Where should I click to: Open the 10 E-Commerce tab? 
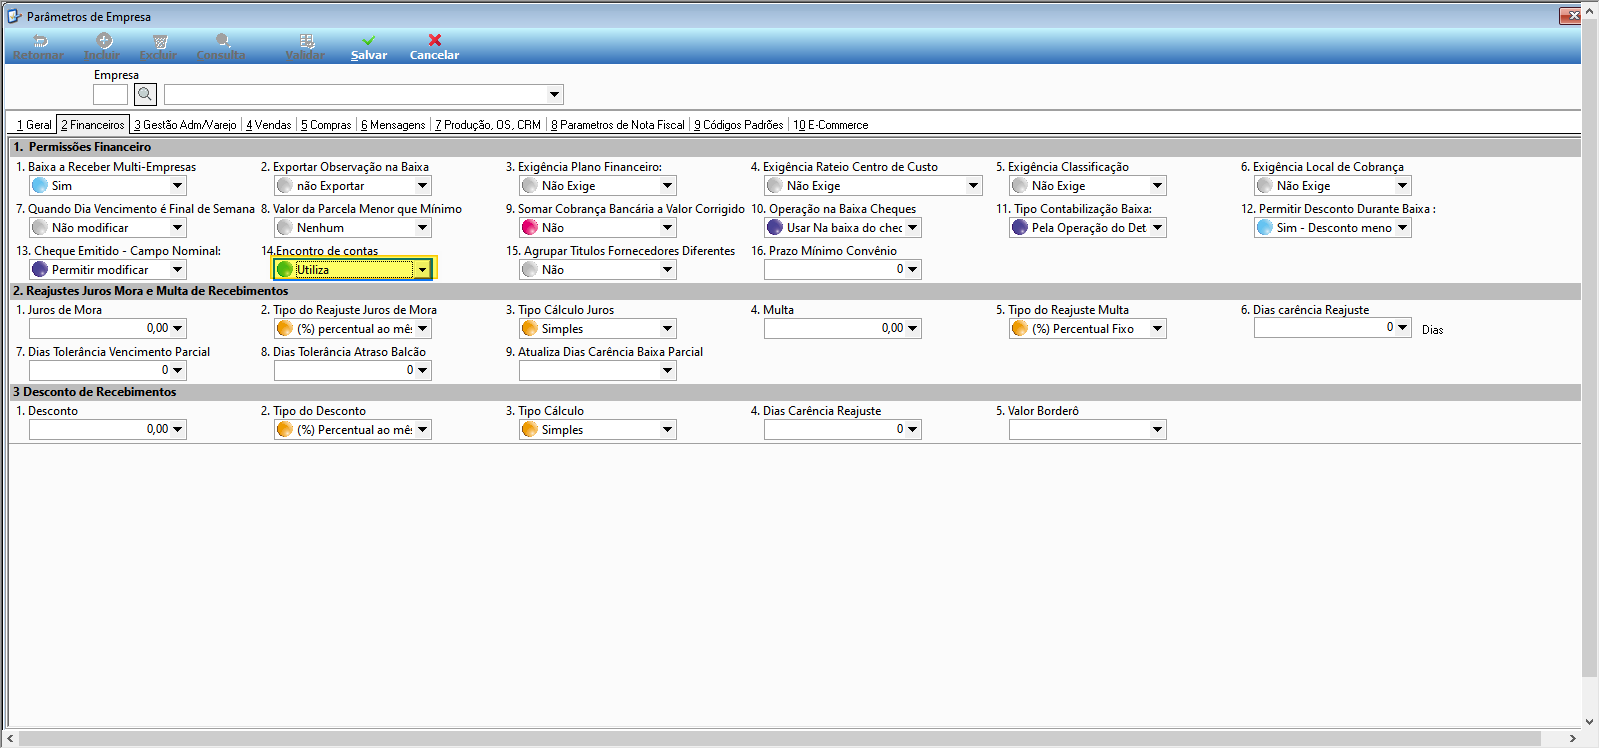click(831, 125)
